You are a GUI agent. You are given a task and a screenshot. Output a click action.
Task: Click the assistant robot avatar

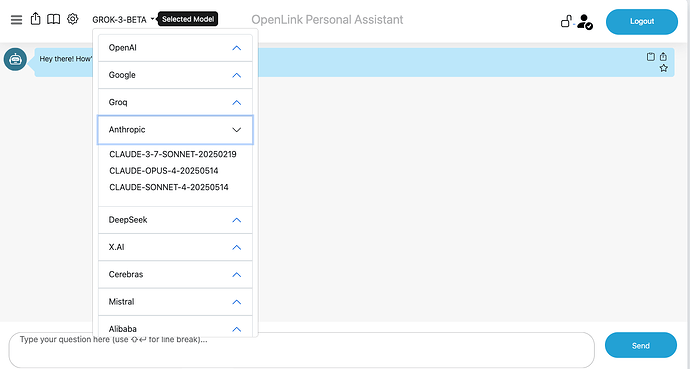pyautogui.click(x=15, y=59)
